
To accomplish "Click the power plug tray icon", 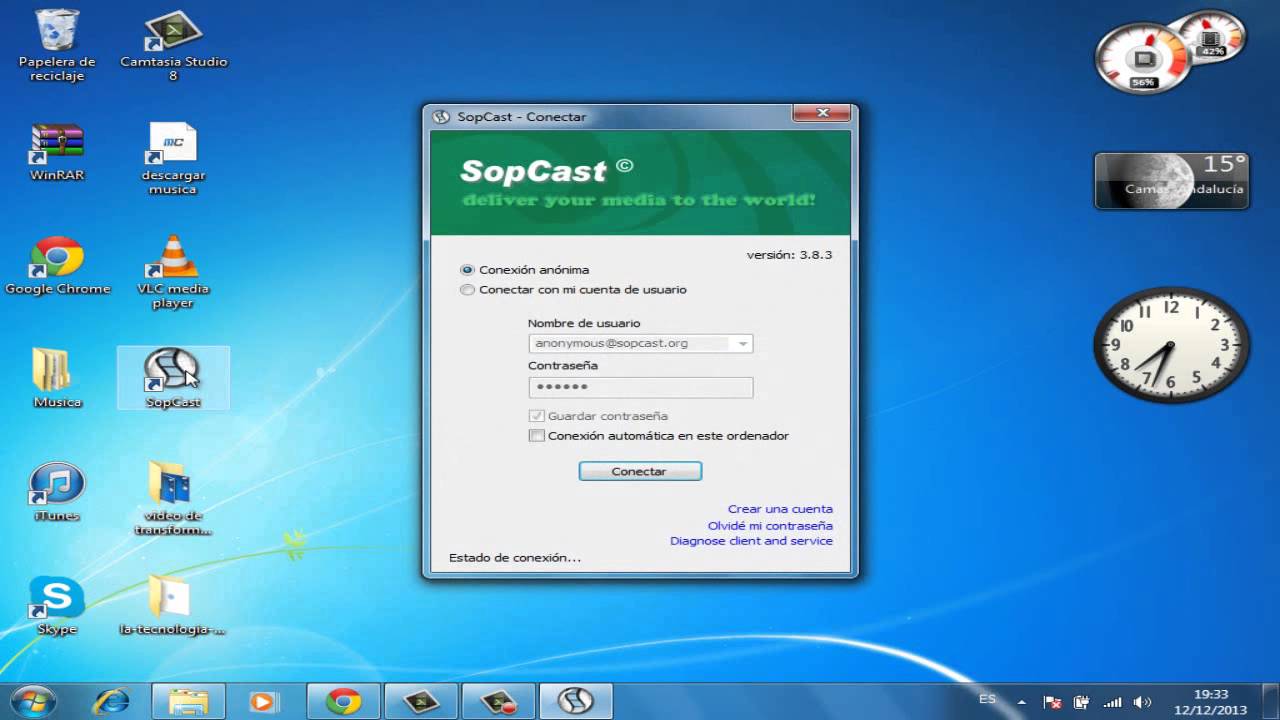I will pos(1082,702).
